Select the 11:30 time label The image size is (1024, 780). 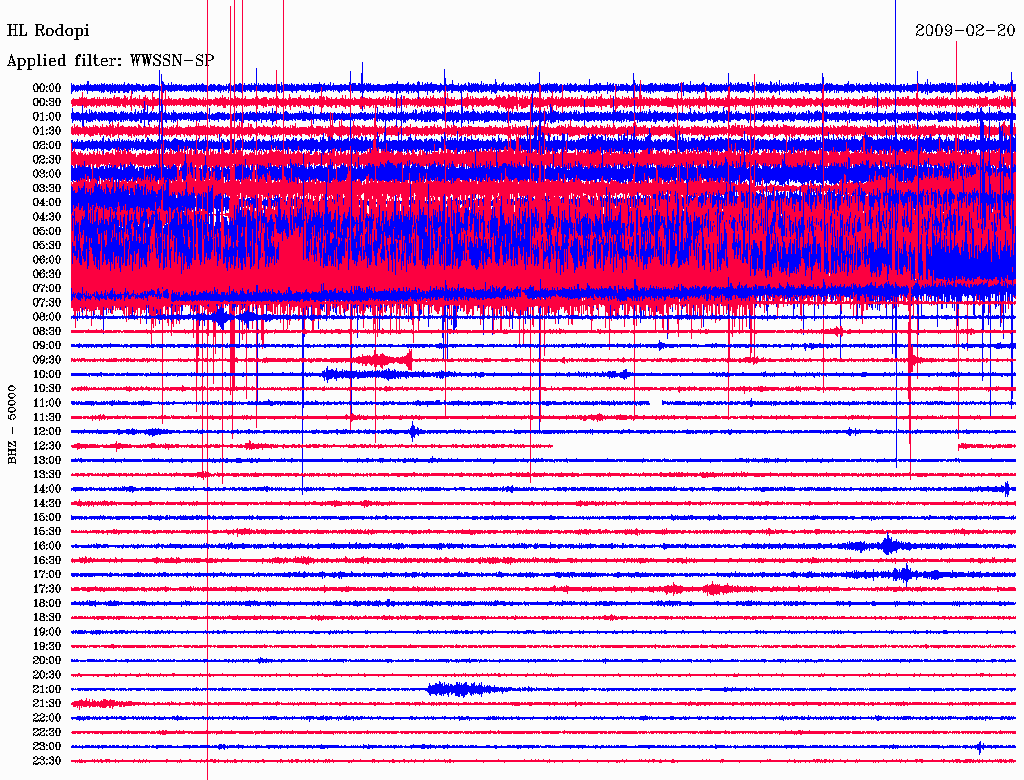tap(47, 417)
